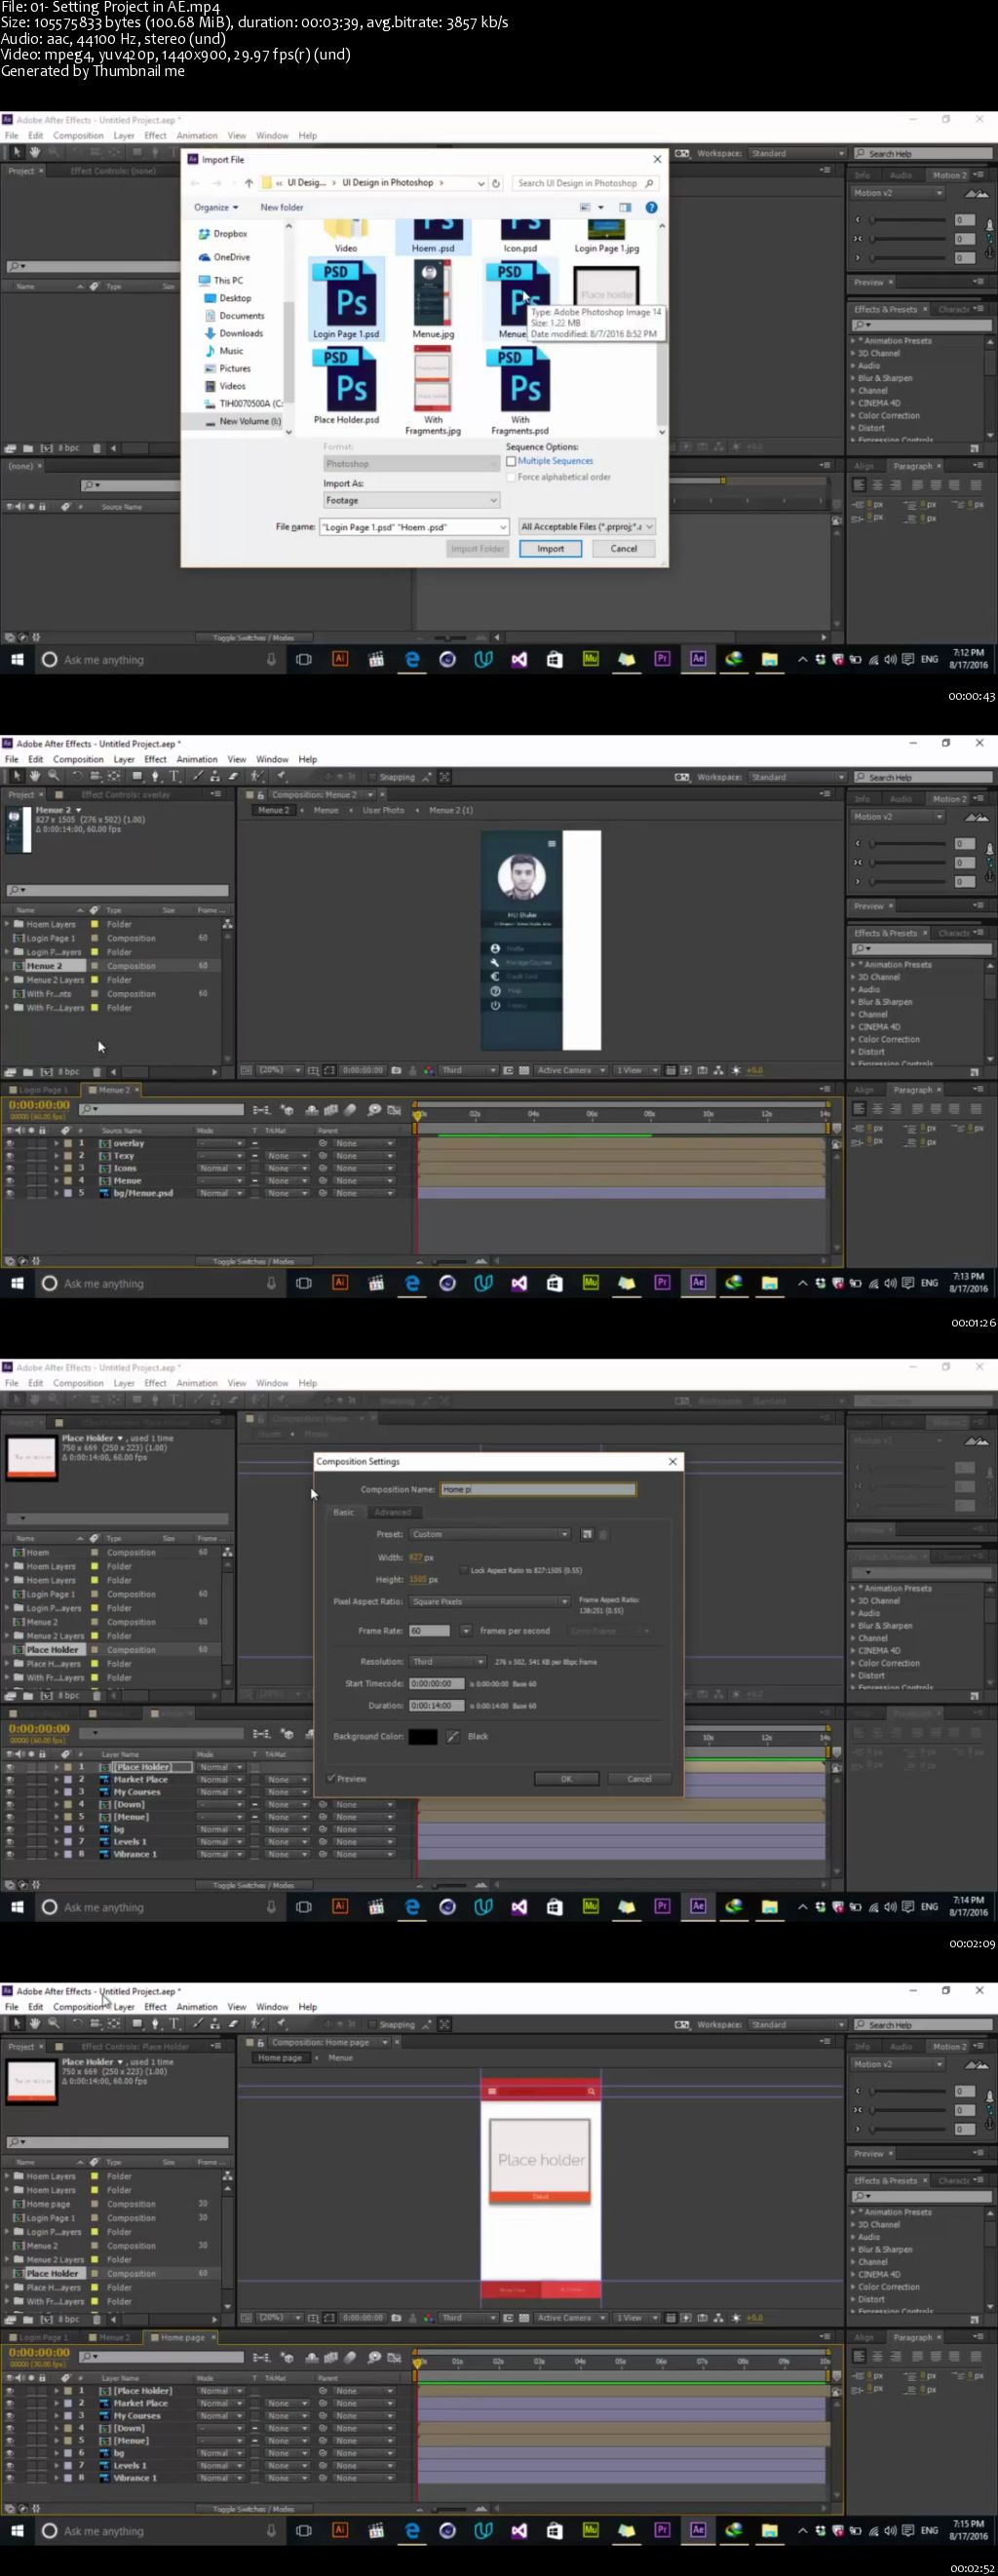Uncheck Preview in the Composition Settings dialog
998x2576 pixels.
[x=331, y=1779]
